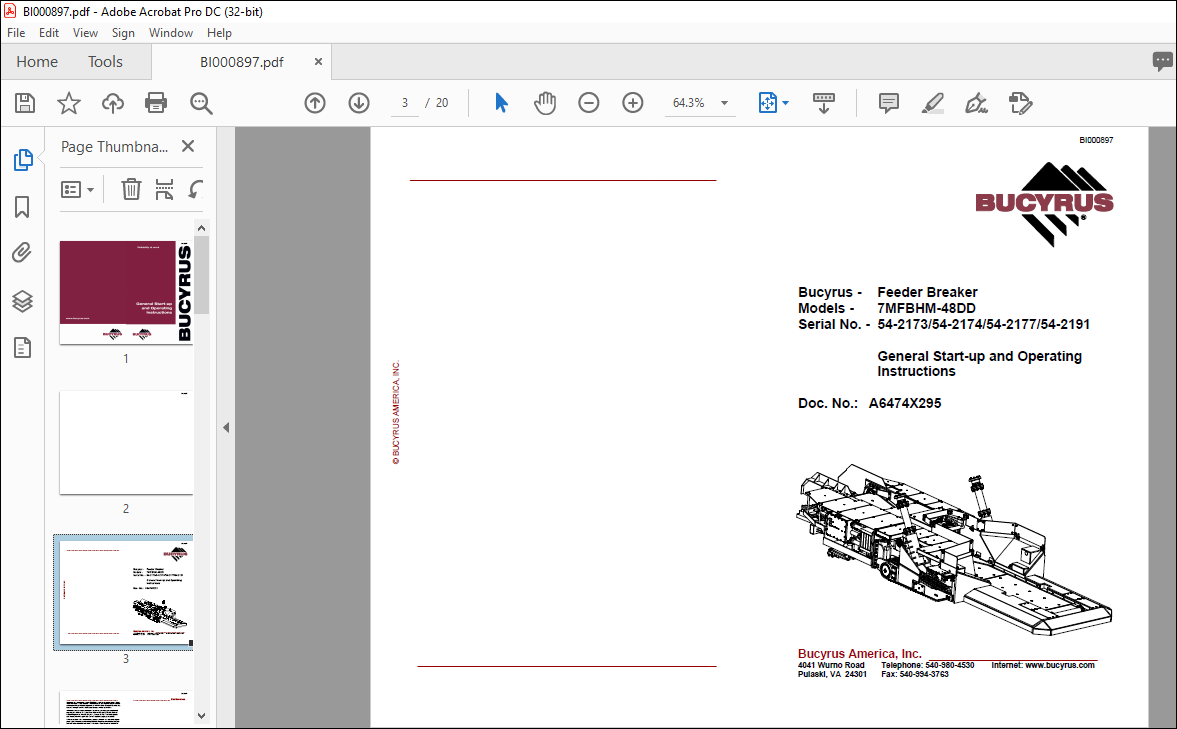Open the Edit menu

49,33
